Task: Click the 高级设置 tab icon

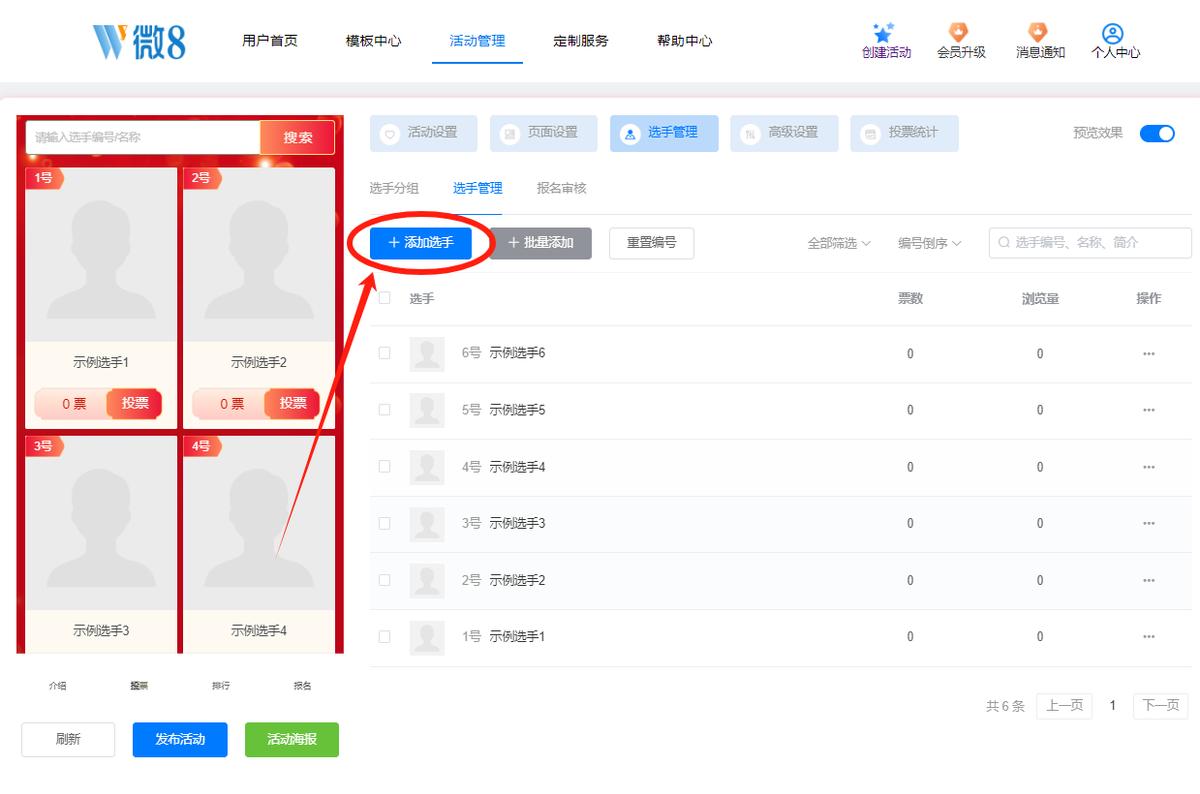Action: pos(750,133)
